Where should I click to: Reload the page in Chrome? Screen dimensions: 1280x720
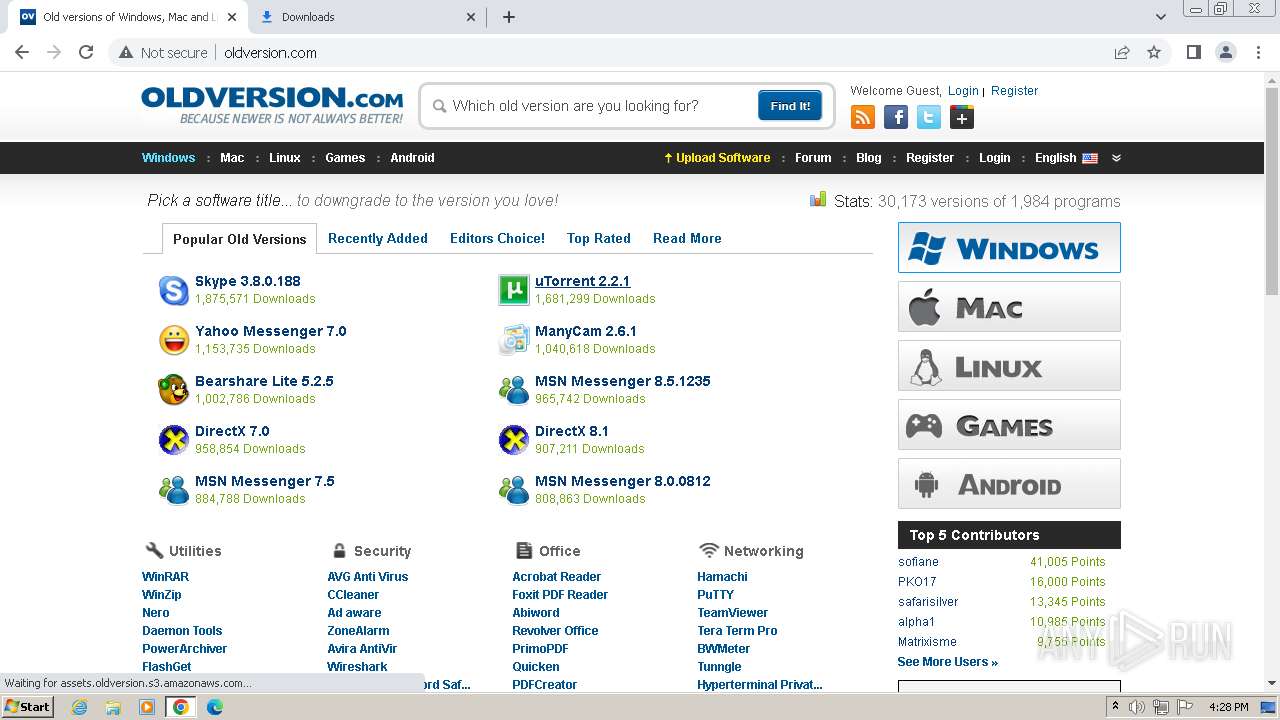86,52
